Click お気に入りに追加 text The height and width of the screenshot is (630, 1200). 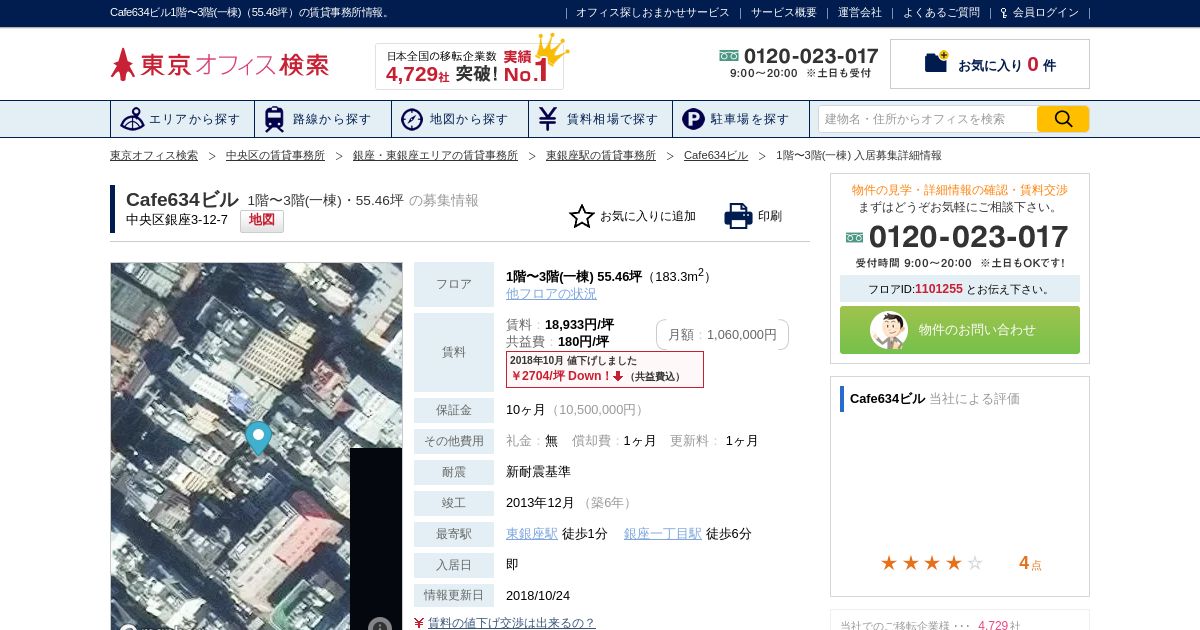coord(648,216)
